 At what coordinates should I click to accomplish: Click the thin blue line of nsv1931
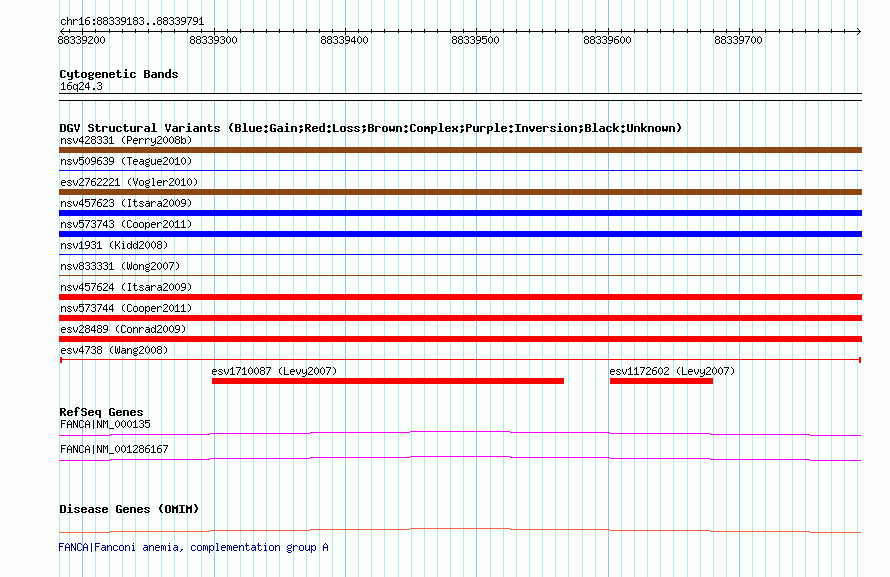(x=460, y=254)
